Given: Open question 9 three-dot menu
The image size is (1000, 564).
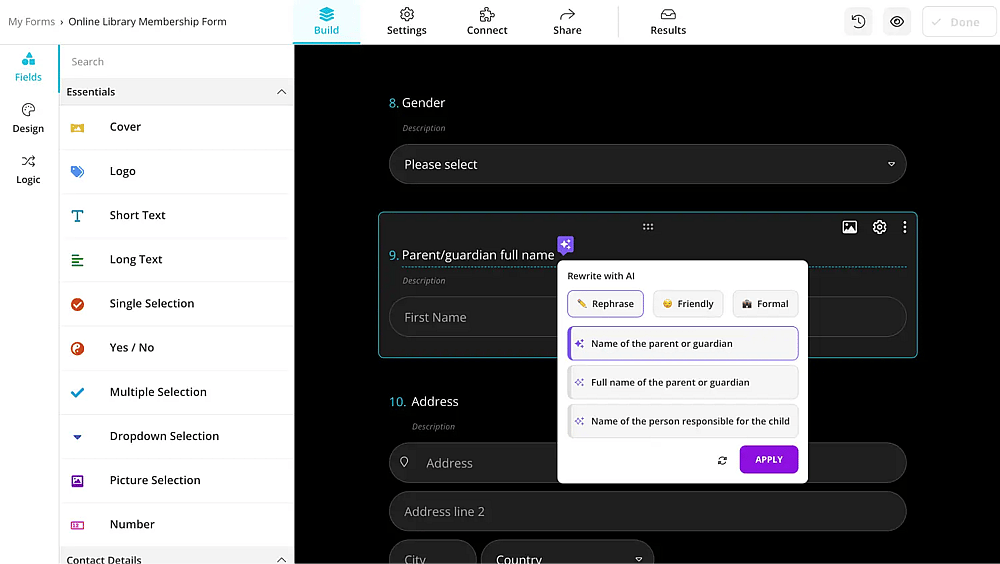Looking at the screenshot, I should 904,226.
